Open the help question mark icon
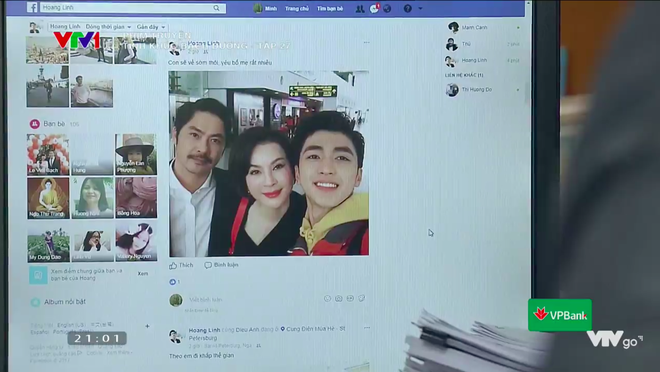The image size is (660, 372). (x=407, y=8)
